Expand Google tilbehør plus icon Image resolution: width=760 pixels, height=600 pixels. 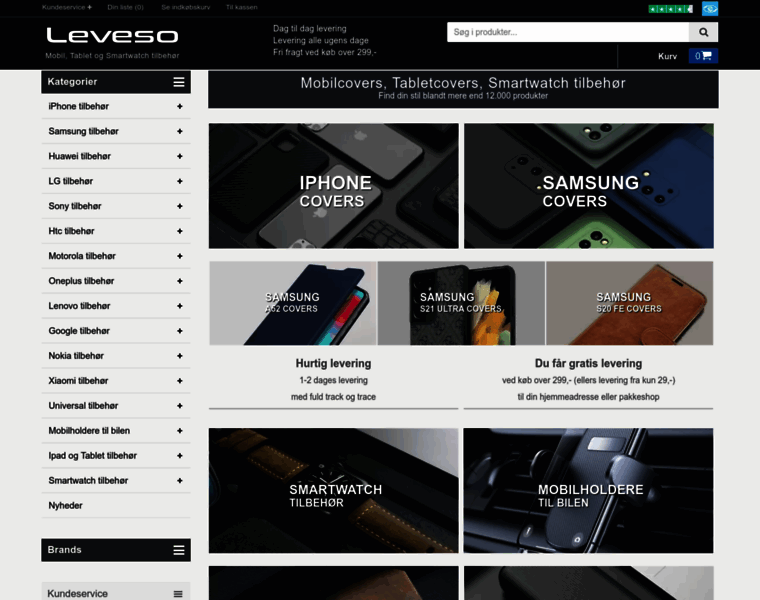pyautogui.click(x=180, y=331)
